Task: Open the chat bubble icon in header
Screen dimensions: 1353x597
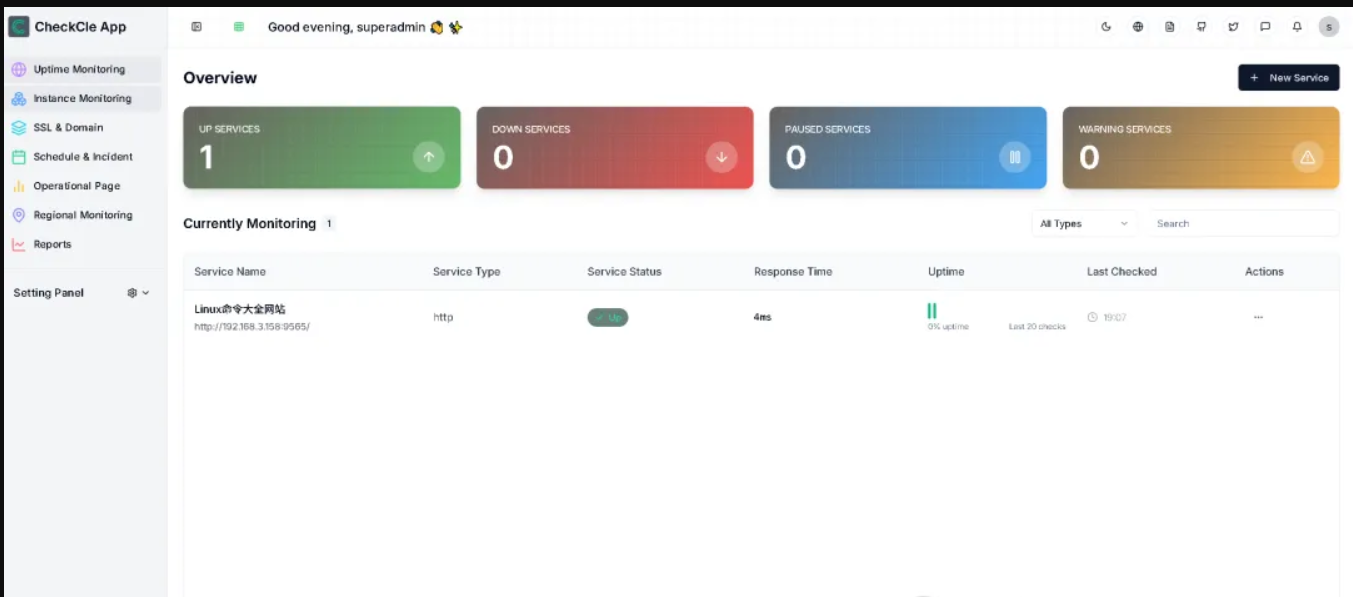Action: (x=1265, y=27)
